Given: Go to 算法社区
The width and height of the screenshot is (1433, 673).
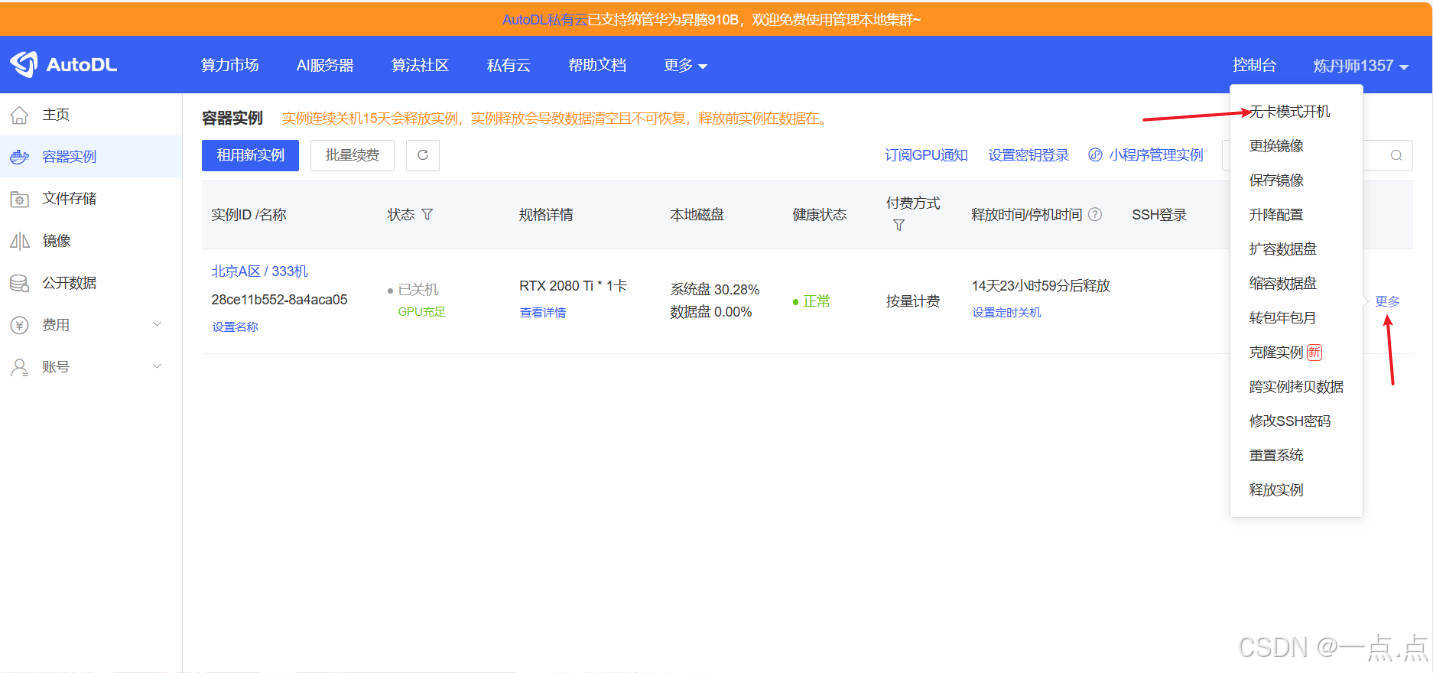Looking at the screenshot, I should [x=420, y=65].
